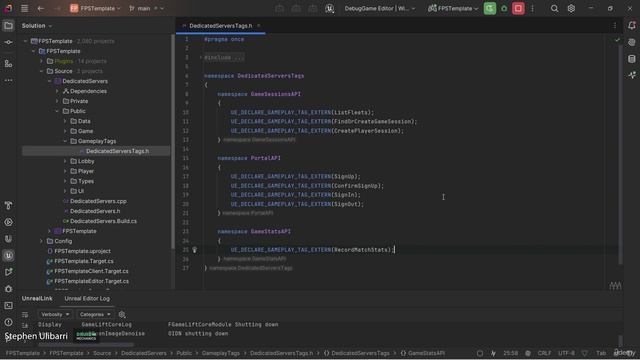
Task: Open the Debug bug icon in sidebar
Action: click(8, 289)
